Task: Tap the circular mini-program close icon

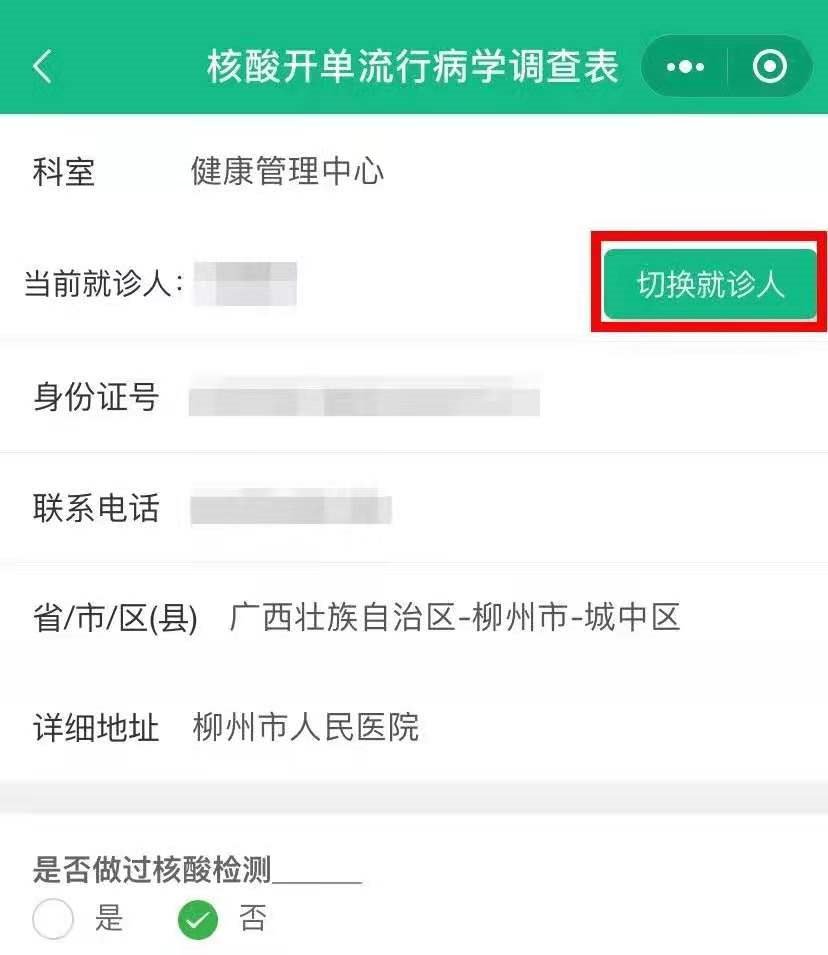Action: click(x=770, y=66)
